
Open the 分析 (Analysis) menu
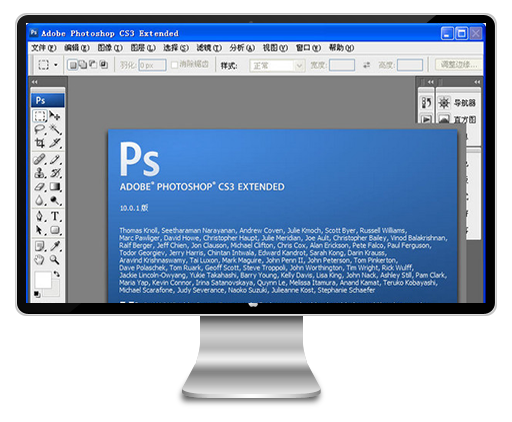[x=242, y=48]
